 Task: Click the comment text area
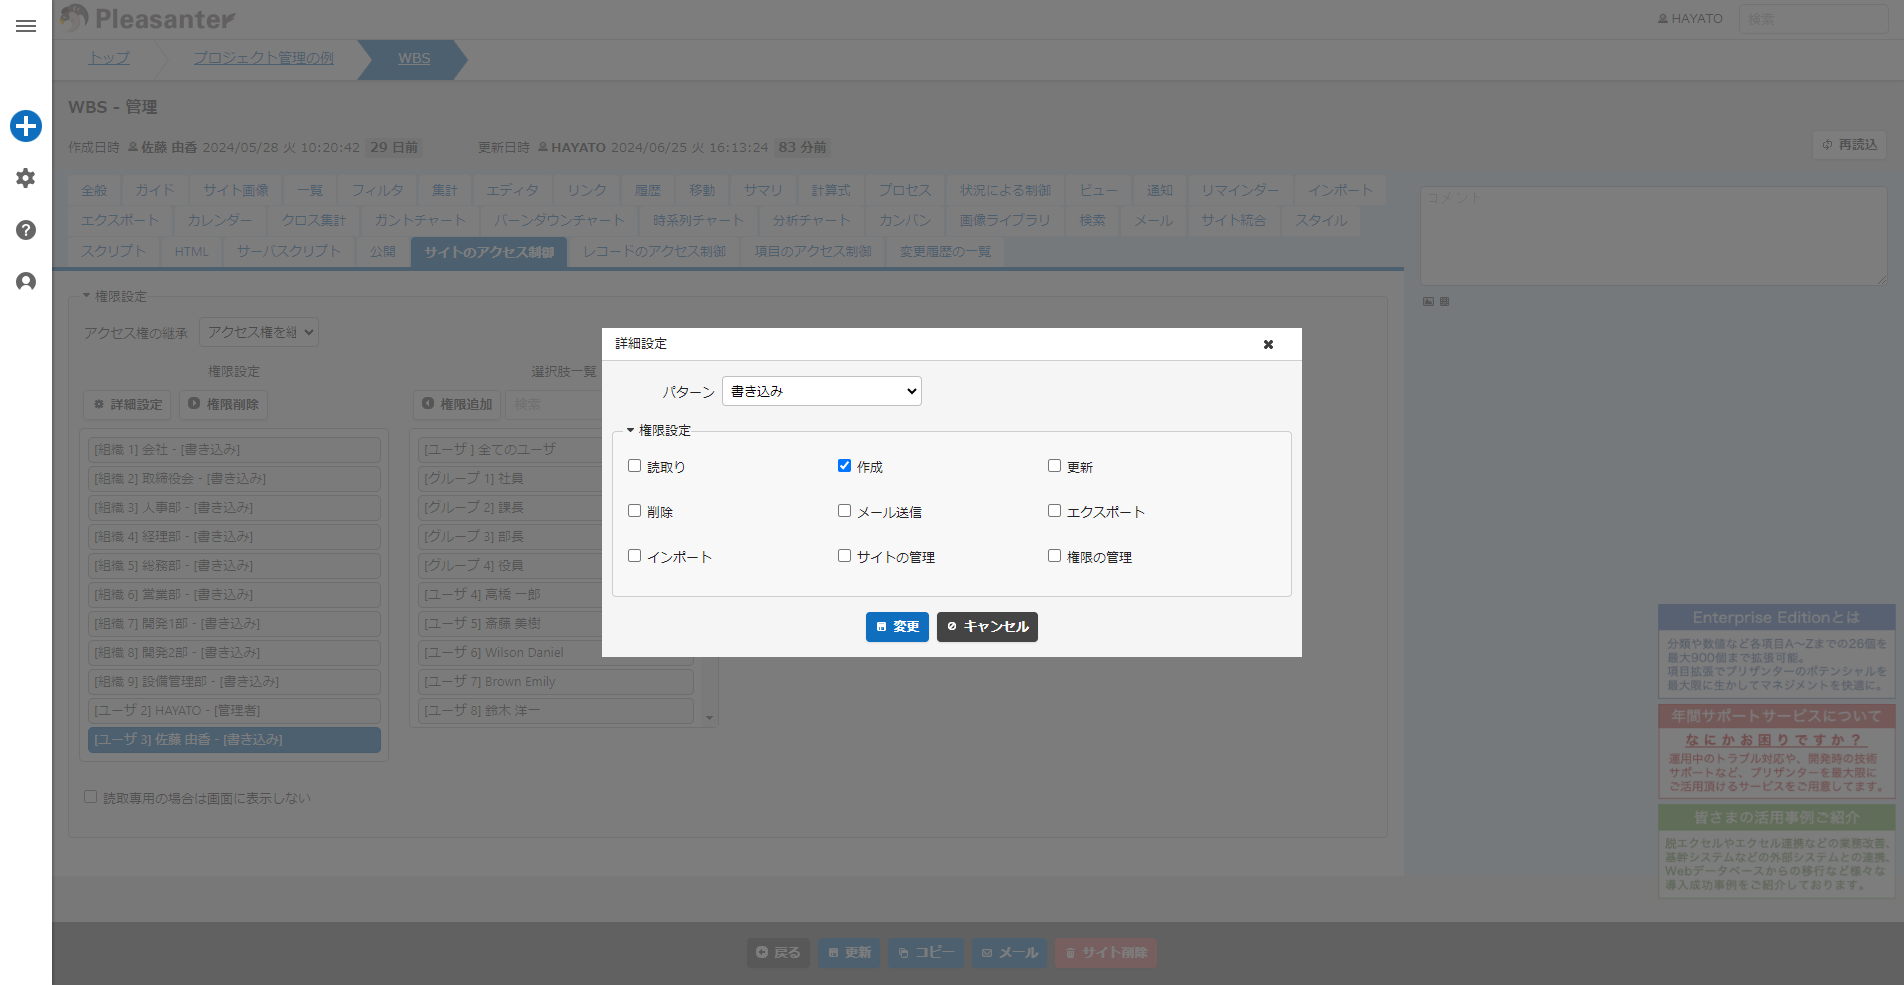pyautogui.click(x=1654, y=236)
